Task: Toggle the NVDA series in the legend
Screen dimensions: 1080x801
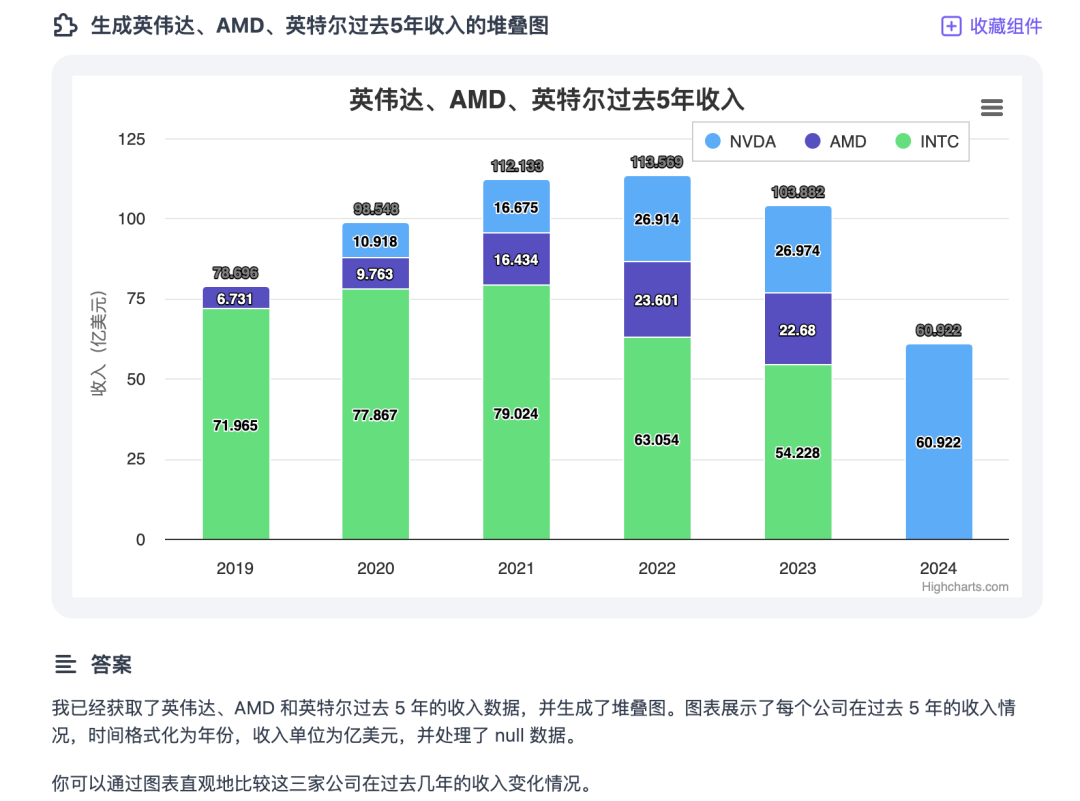Action: [x=740, y=141]
